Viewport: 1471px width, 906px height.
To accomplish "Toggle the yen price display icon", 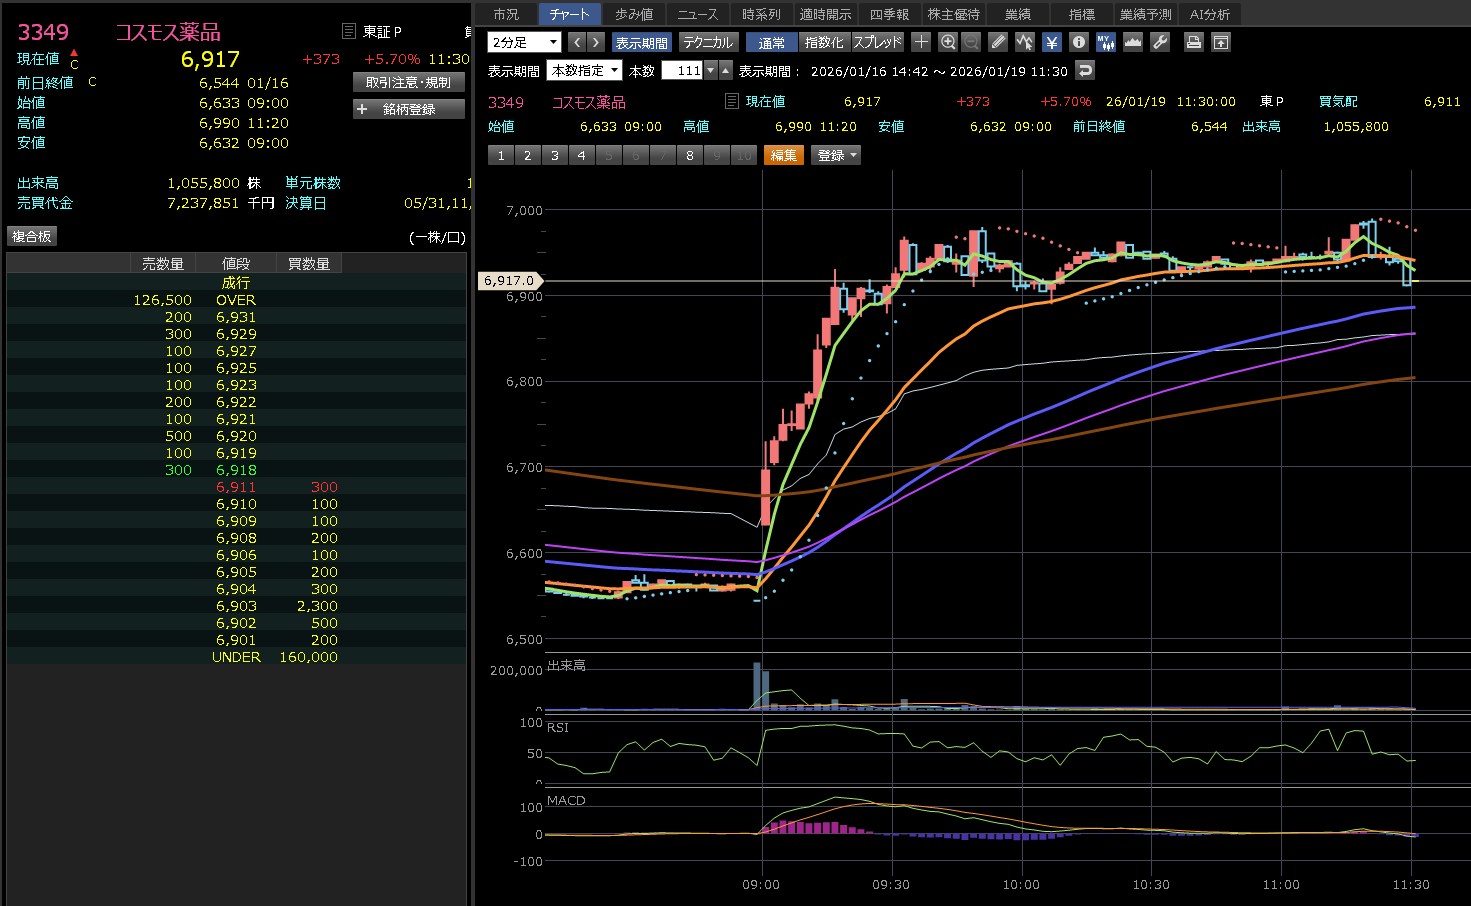I will click(x=1051, y=42).
